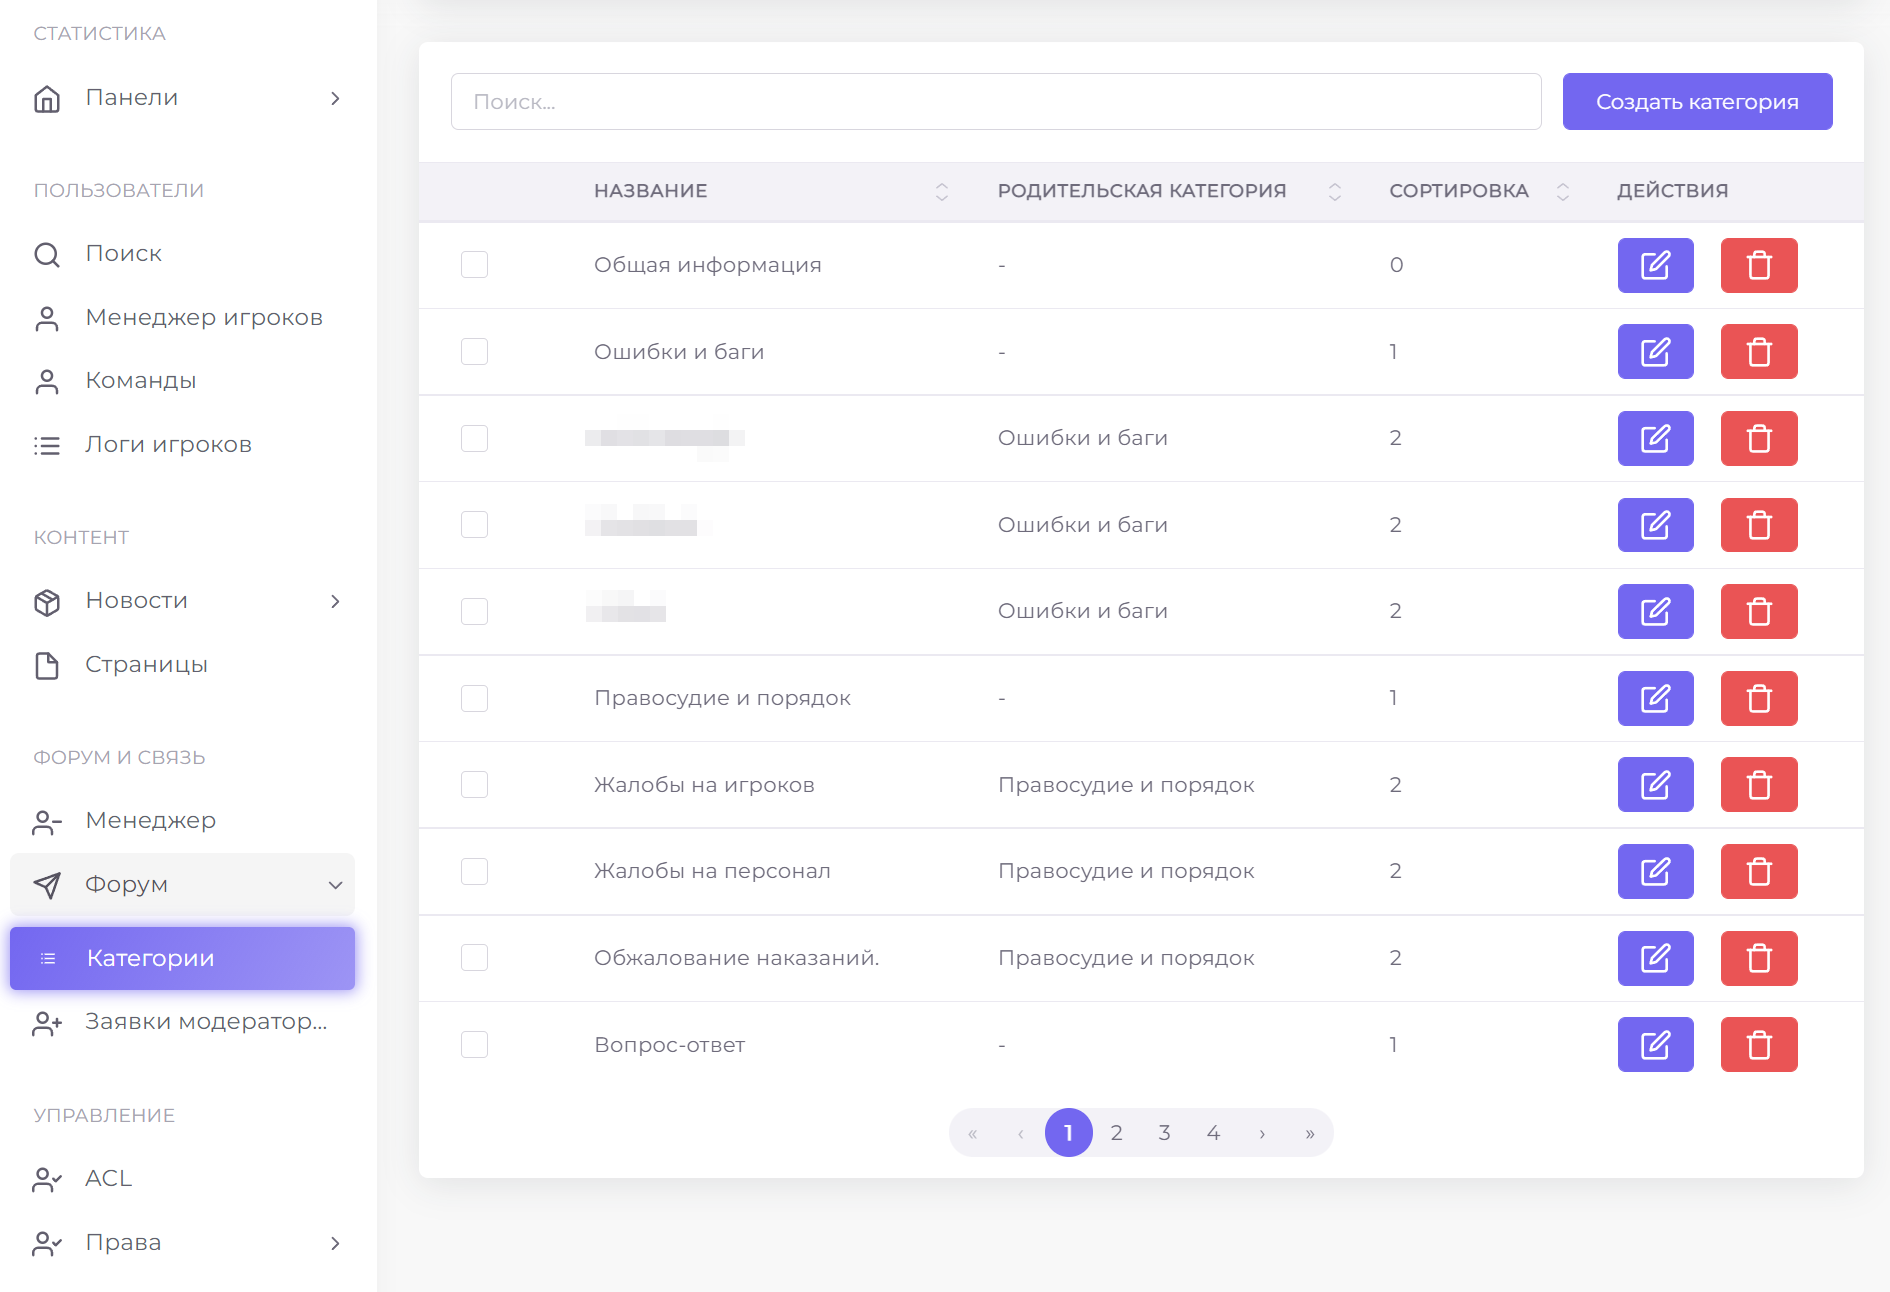Delete the Общая информация category

click(1759, 265)
